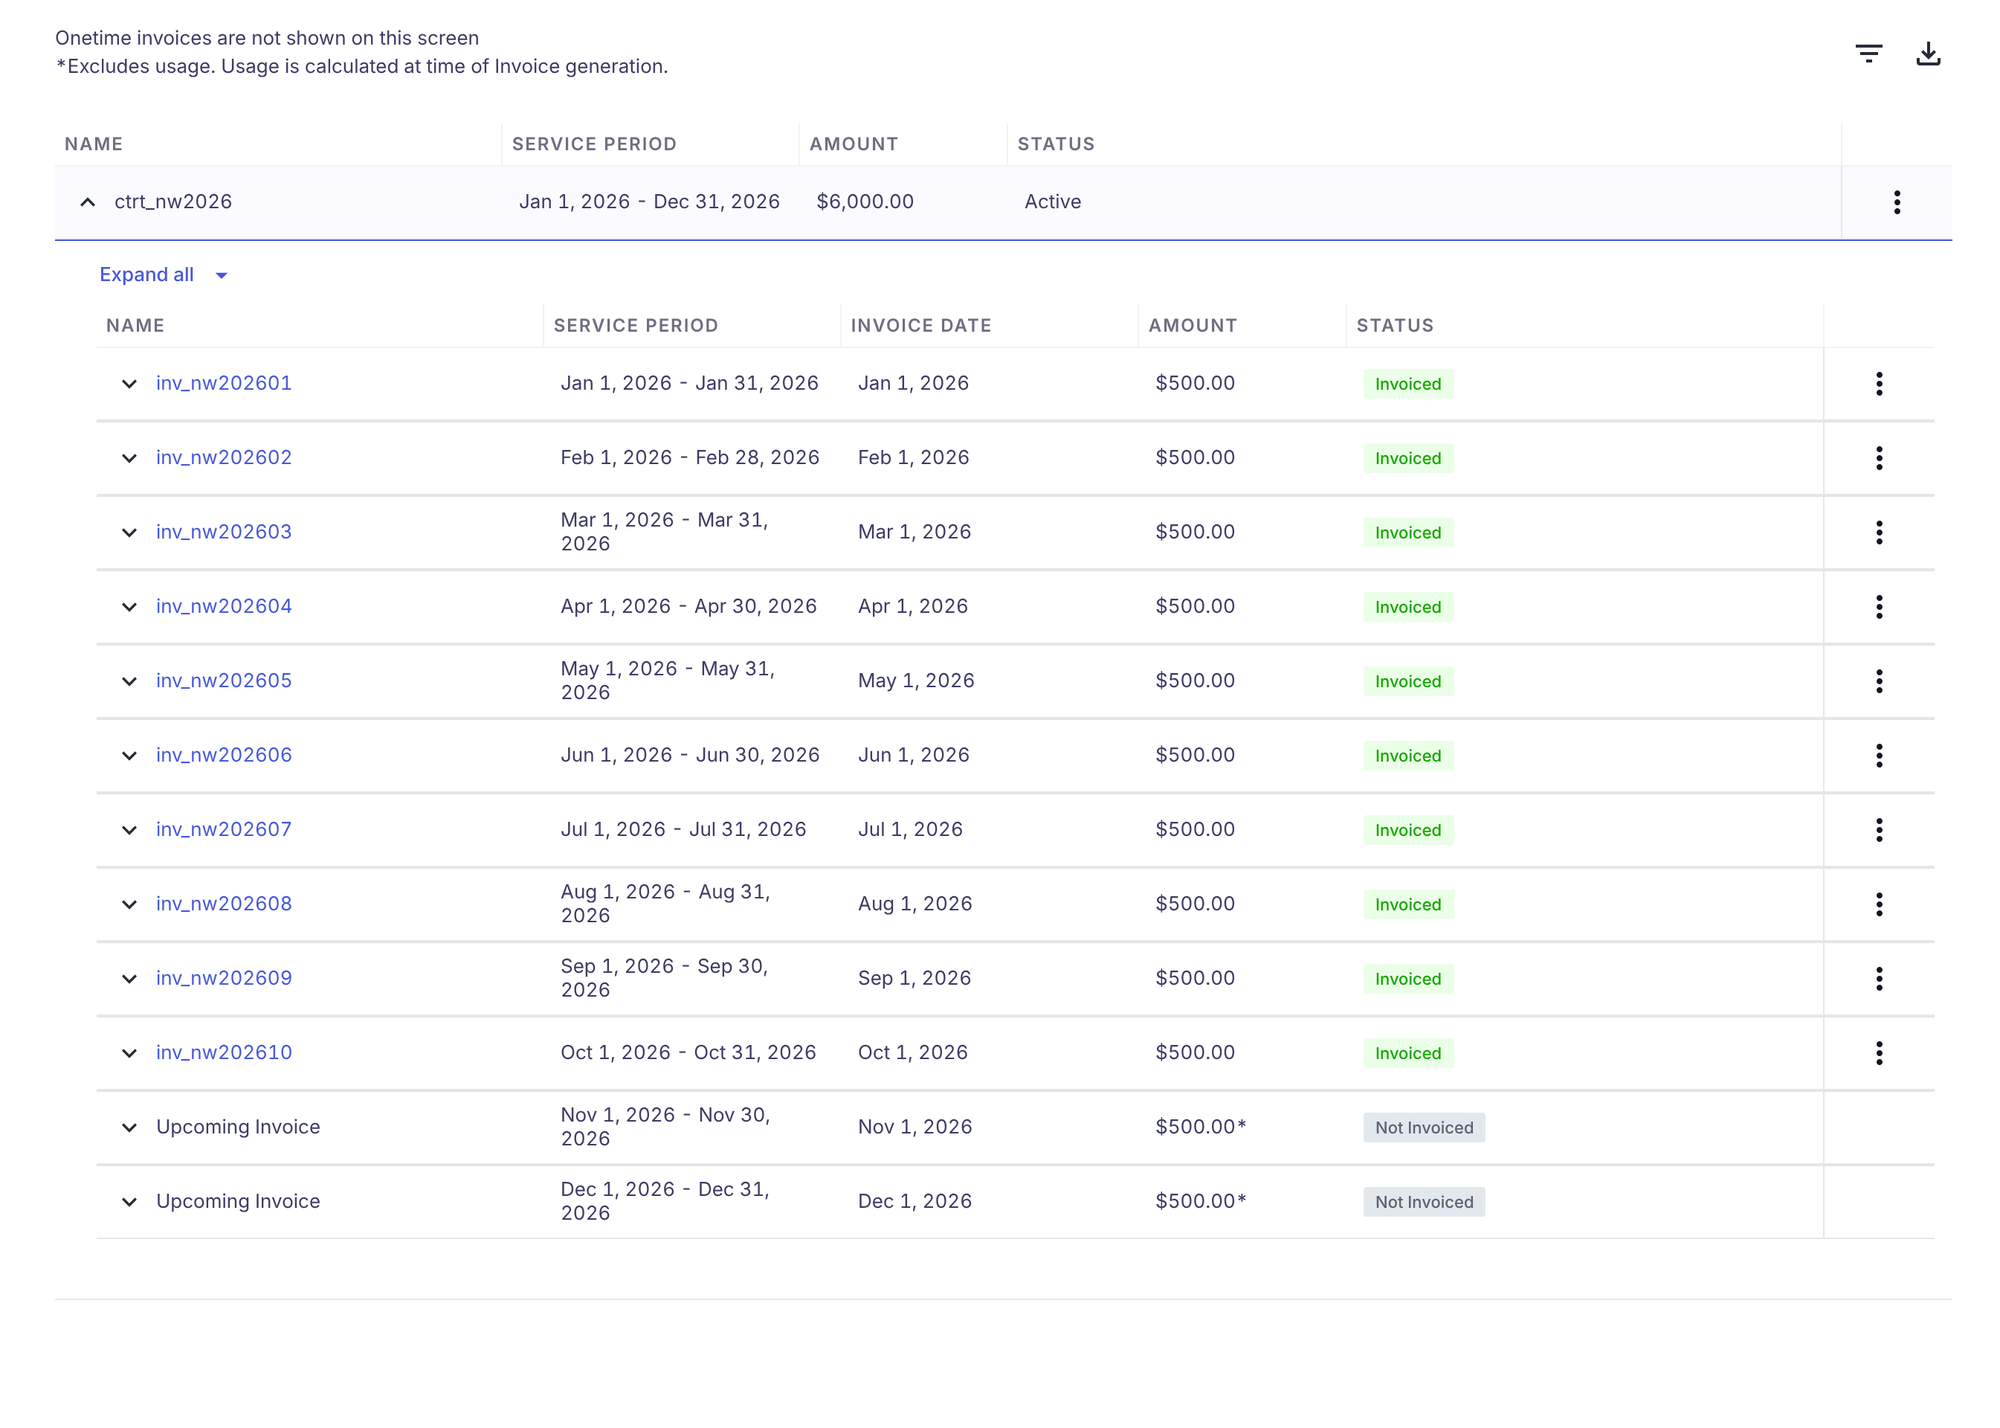
Task: Expand the inv_nw202609 invoice row
Action: point(129,978)
